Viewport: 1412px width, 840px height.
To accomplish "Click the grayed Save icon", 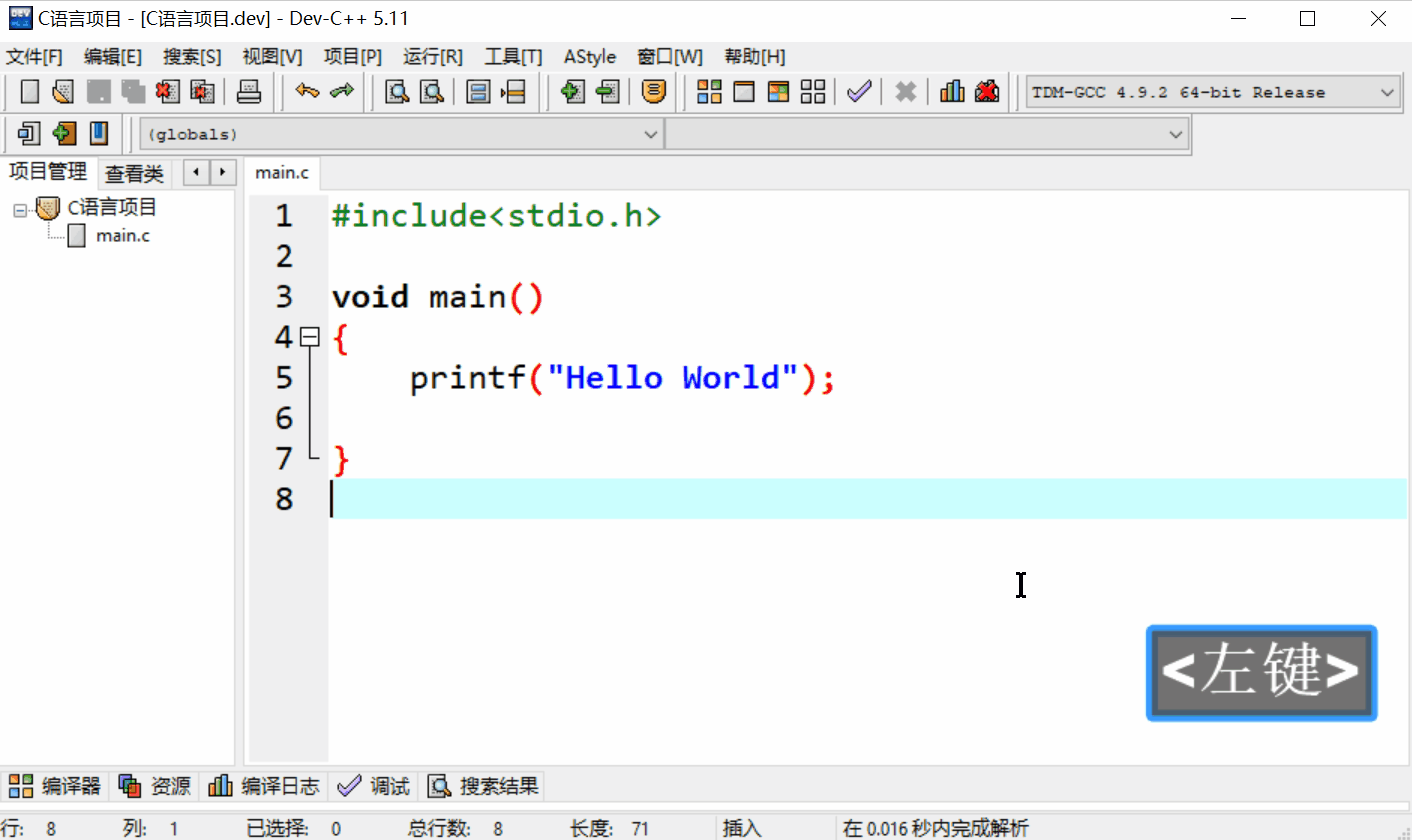I will 98,92.
